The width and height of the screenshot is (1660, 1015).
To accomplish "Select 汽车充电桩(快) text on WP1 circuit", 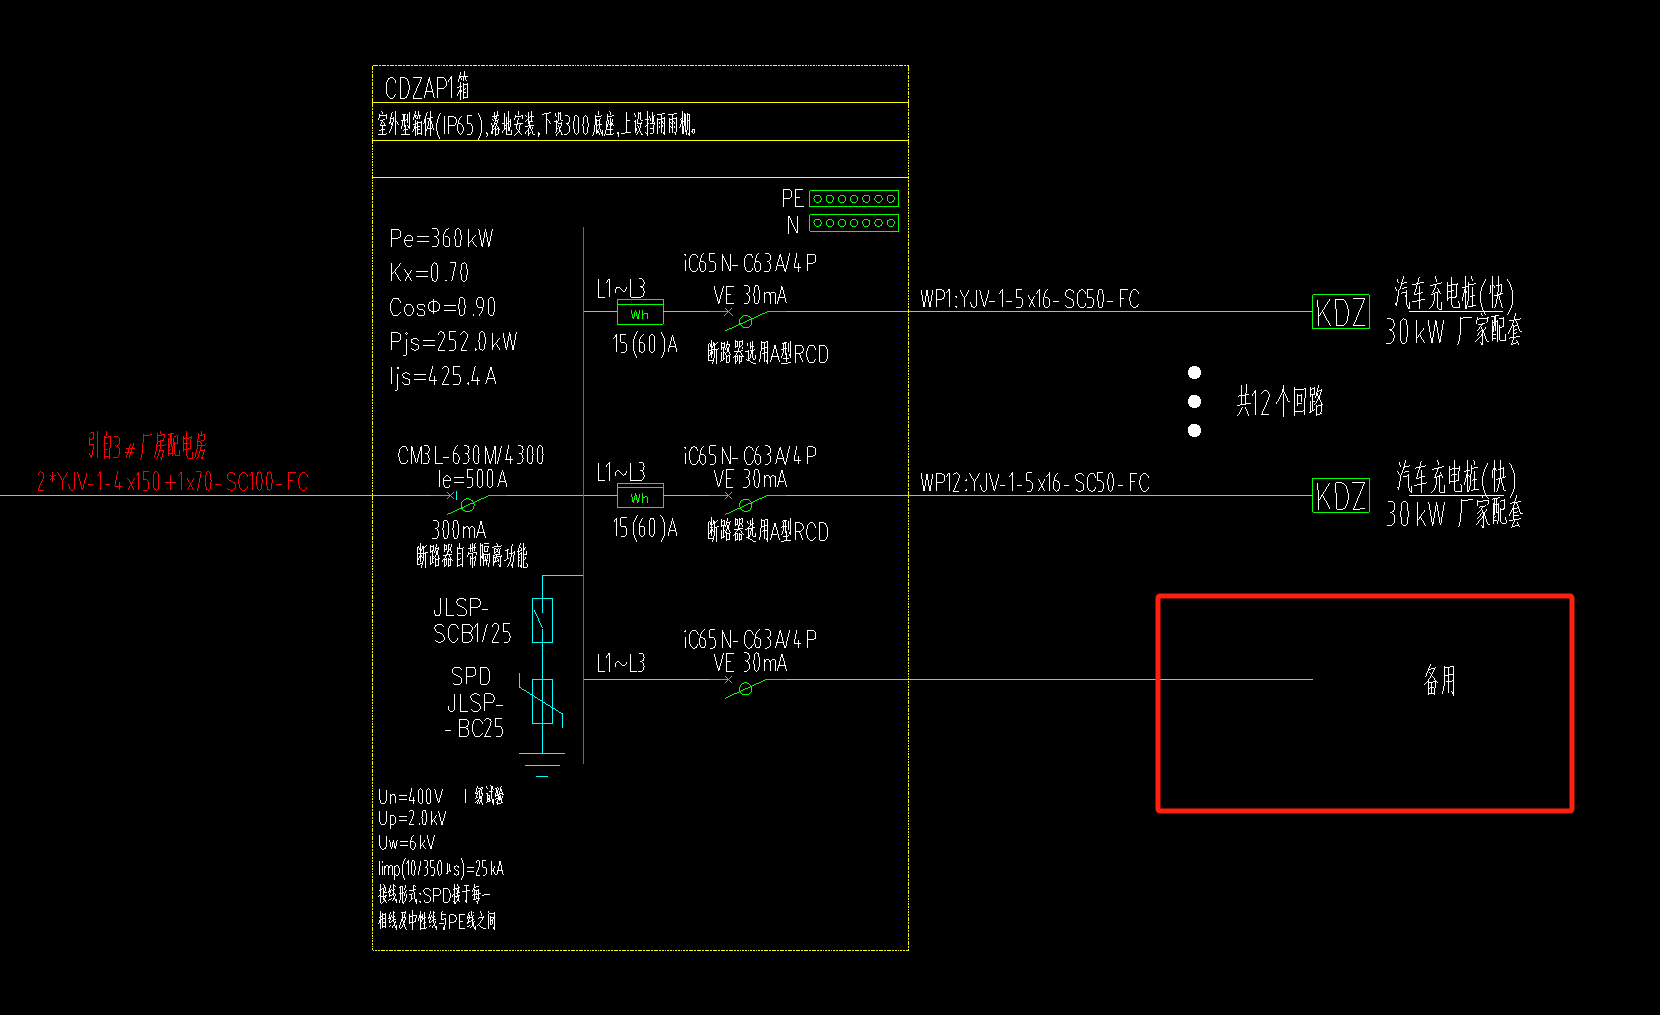I will click(1455, 294).
